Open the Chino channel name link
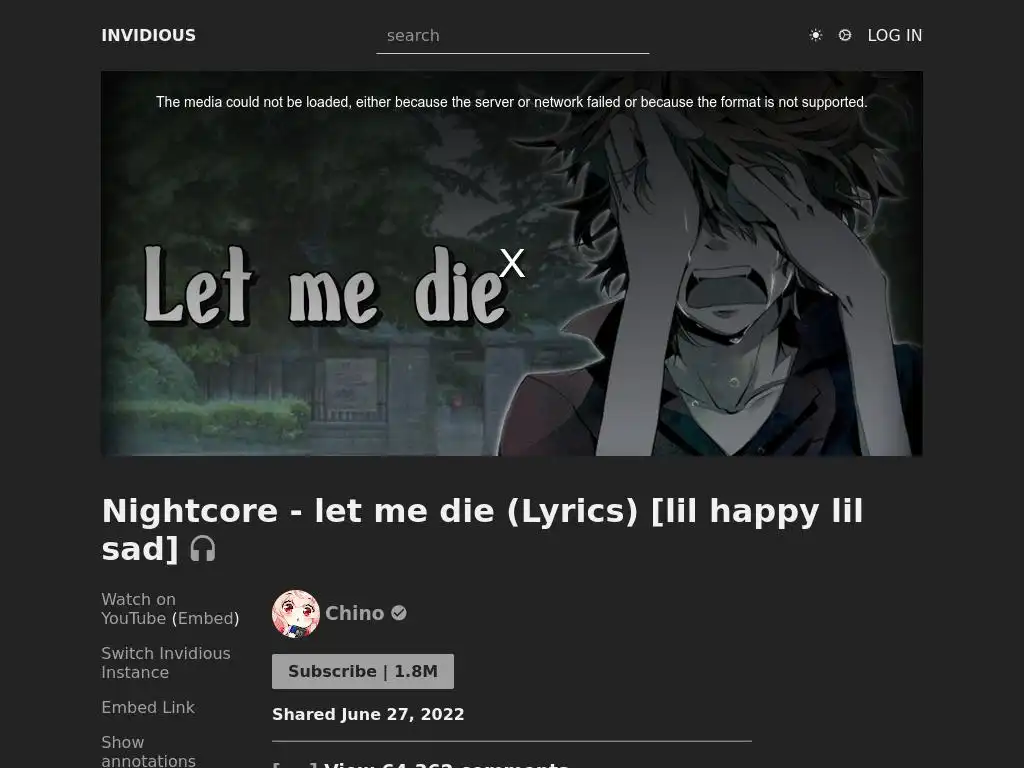The image size is (1024, 768). coord(355,613)
